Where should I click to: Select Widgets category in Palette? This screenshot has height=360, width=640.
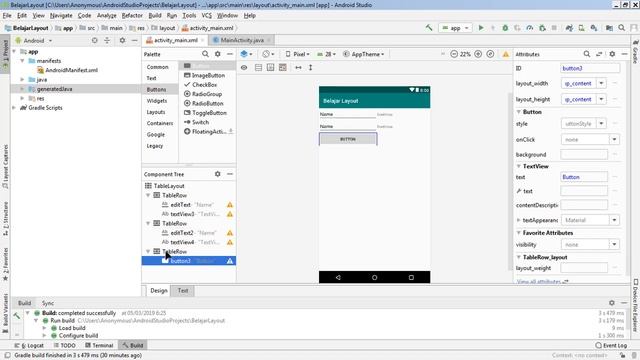coord(157,100)
